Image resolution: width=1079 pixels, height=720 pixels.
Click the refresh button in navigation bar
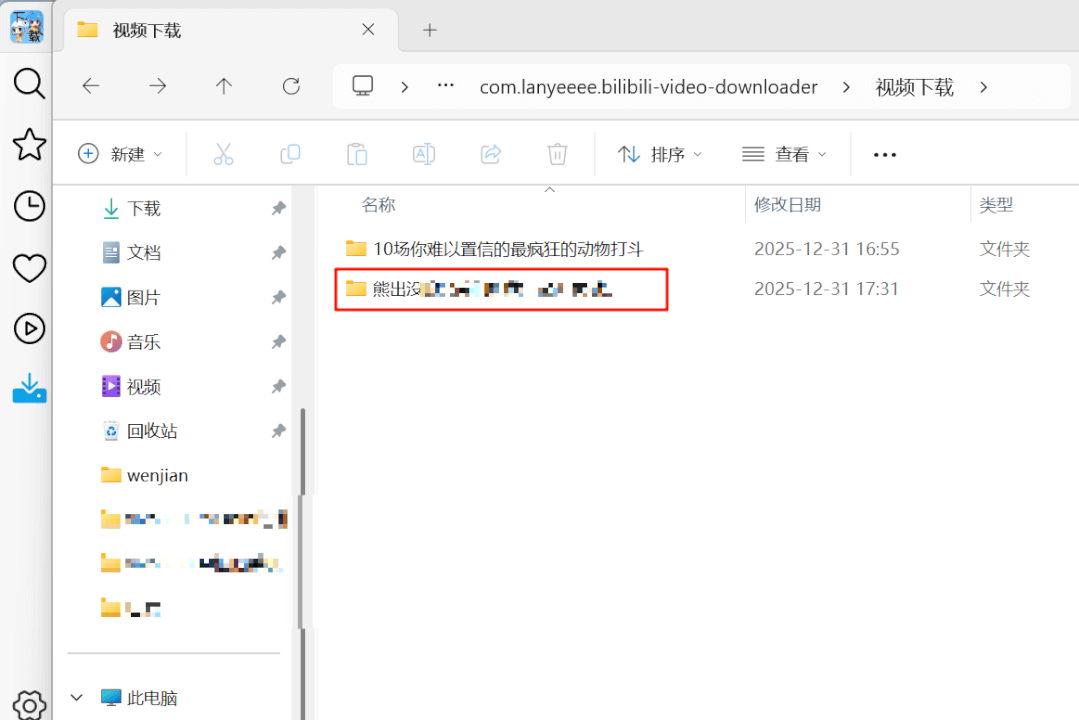pyautogui.click(x=291, y=87)
